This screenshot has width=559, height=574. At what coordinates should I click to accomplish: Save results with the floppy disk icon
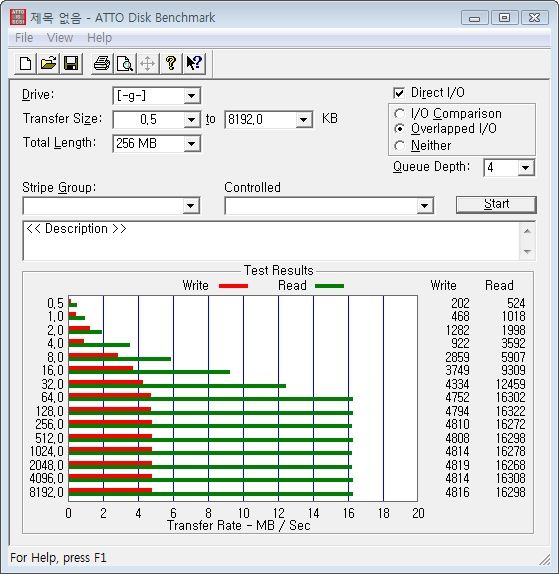pos(71,64)
